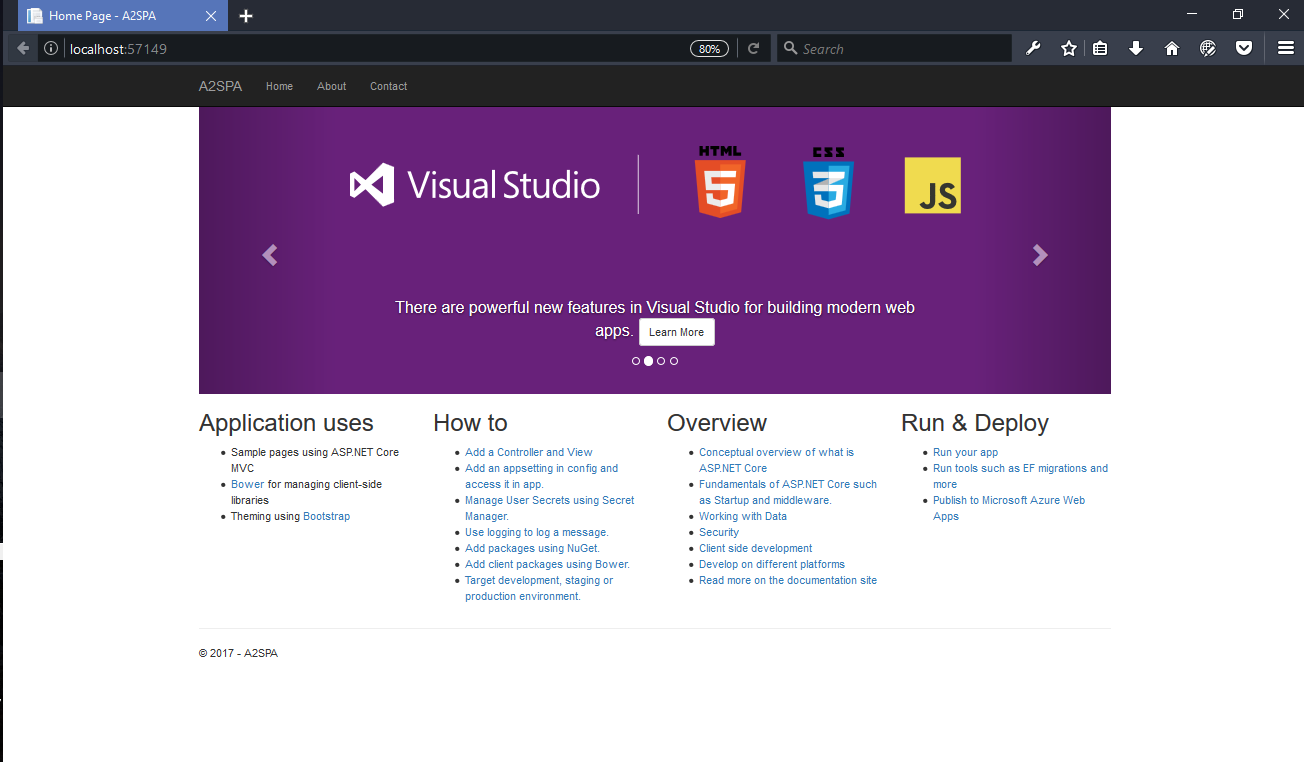Image resolution: width=1304 pixels, height=762 pixels.
Task: Reload the page with the refresh icon
Action: pyautogui.click(x=753, y=48)
